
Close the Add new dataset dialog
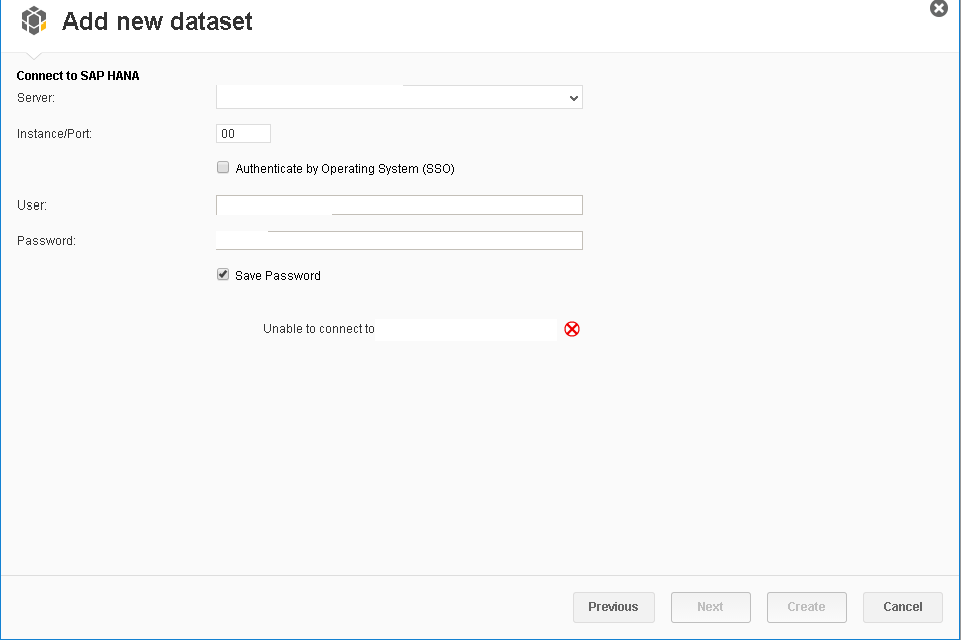938,9
